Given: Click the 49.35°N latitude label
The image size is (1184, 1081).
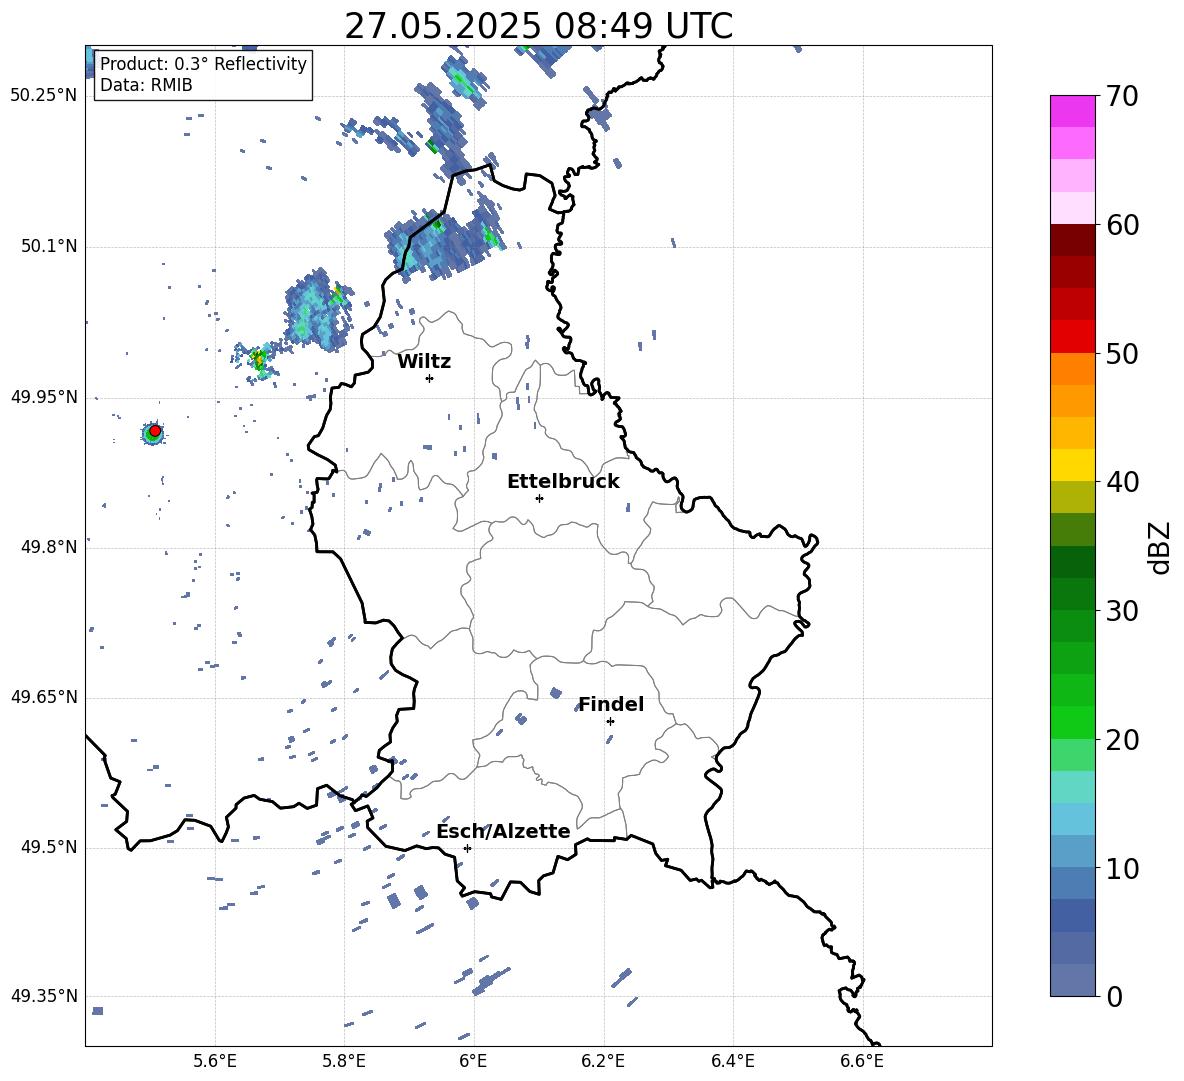Looking at the screenshot, I should coord(44,996).
